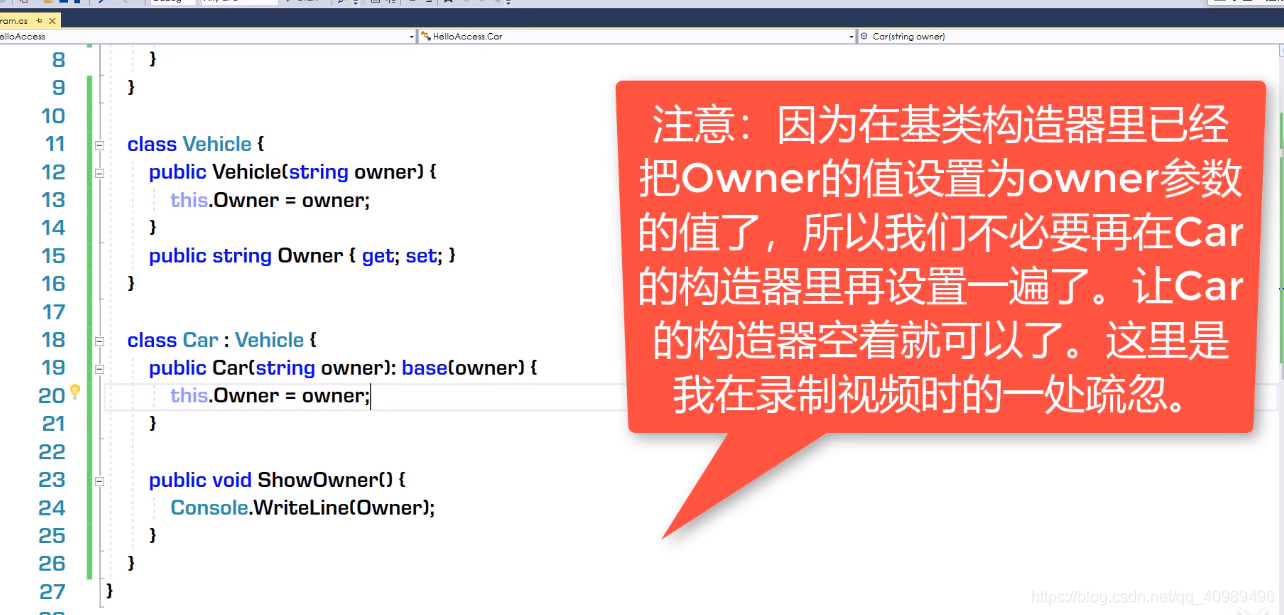Click the 'base' keyword on line 19
Viewport: 1284px width, 615px height.
(x=424, y=368)
